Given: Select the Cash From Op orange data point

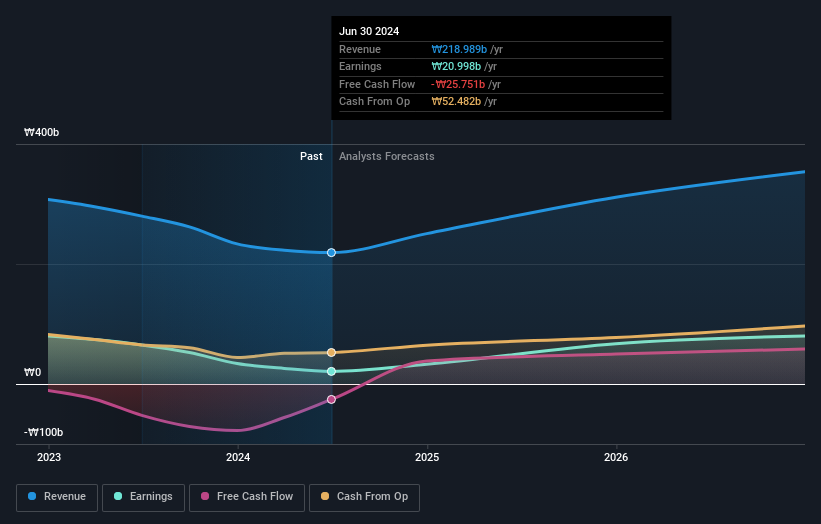Looking at the screenshot, I should pos(331,353).
